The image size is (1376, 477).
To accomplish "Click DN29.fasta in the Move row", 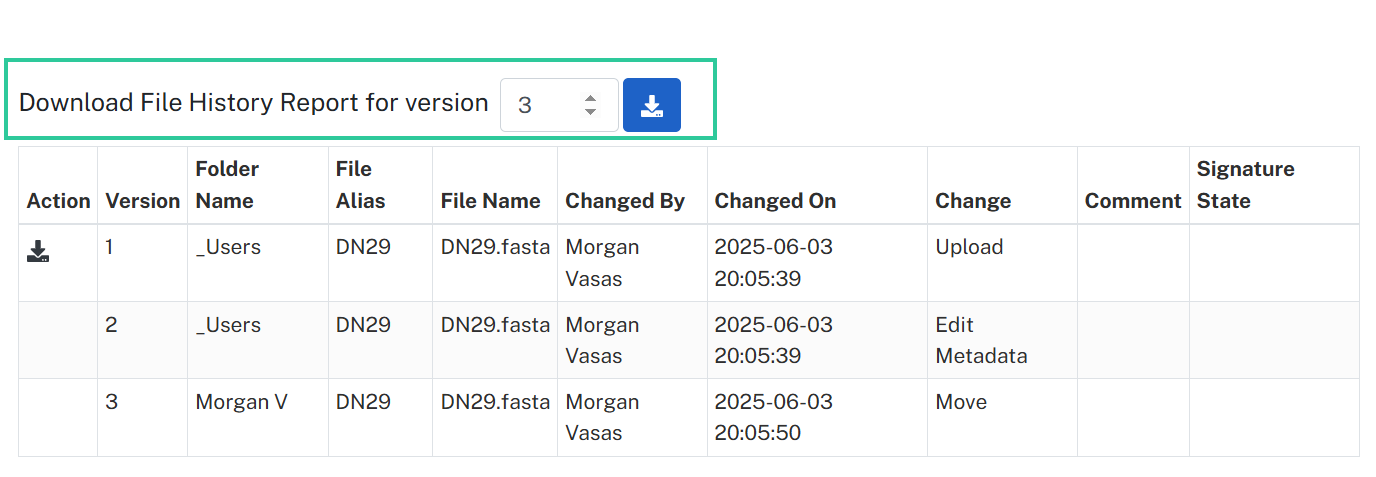I will point(495,402).
